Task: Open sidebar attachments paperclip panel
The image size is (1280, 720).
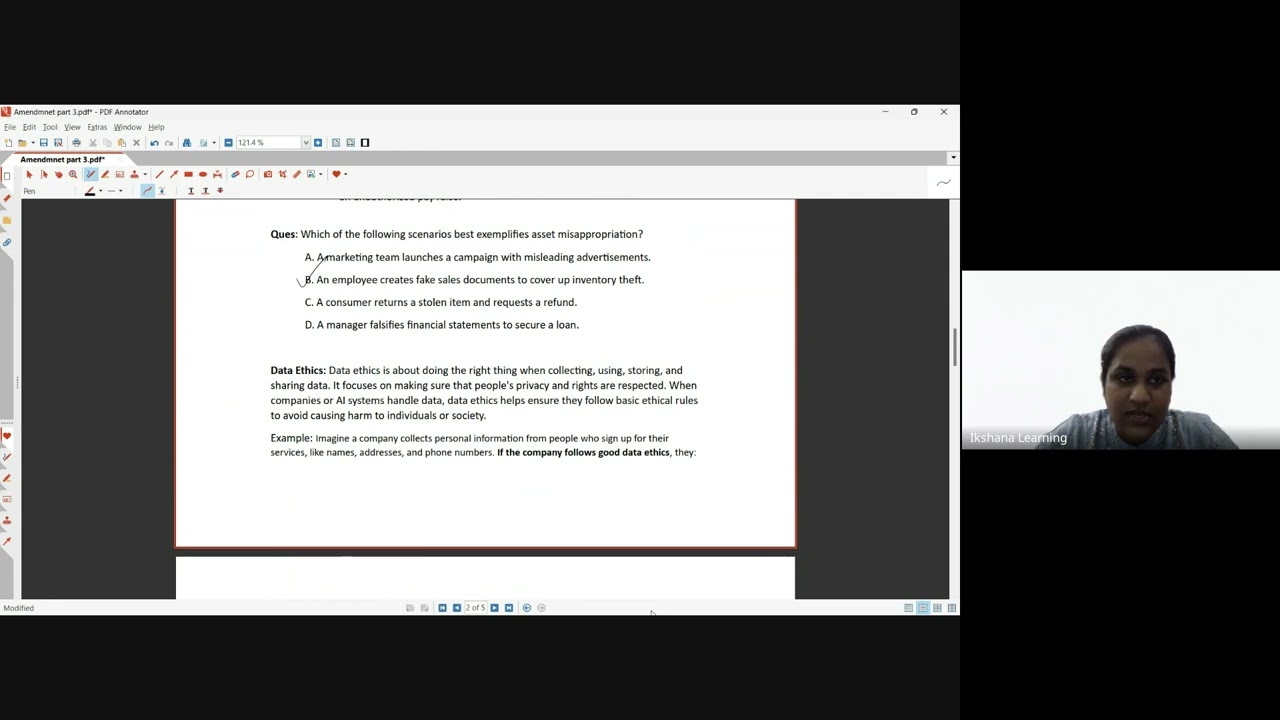Action: pyautogui.click(x=6, y=242)
